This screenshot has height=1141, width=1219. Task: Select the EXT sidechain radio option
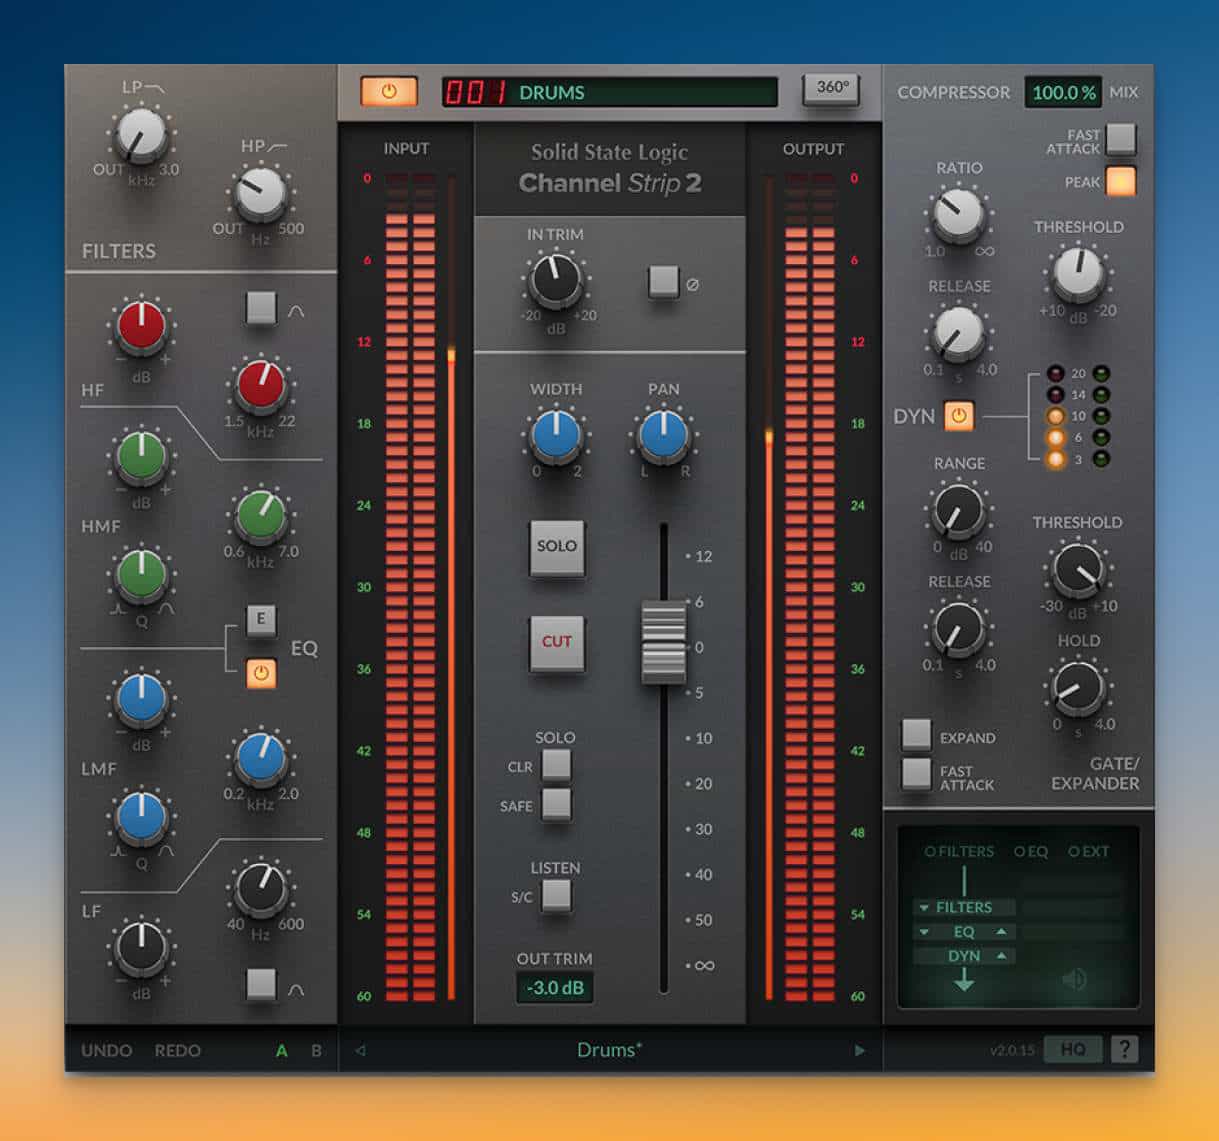tap(1074, 852)
